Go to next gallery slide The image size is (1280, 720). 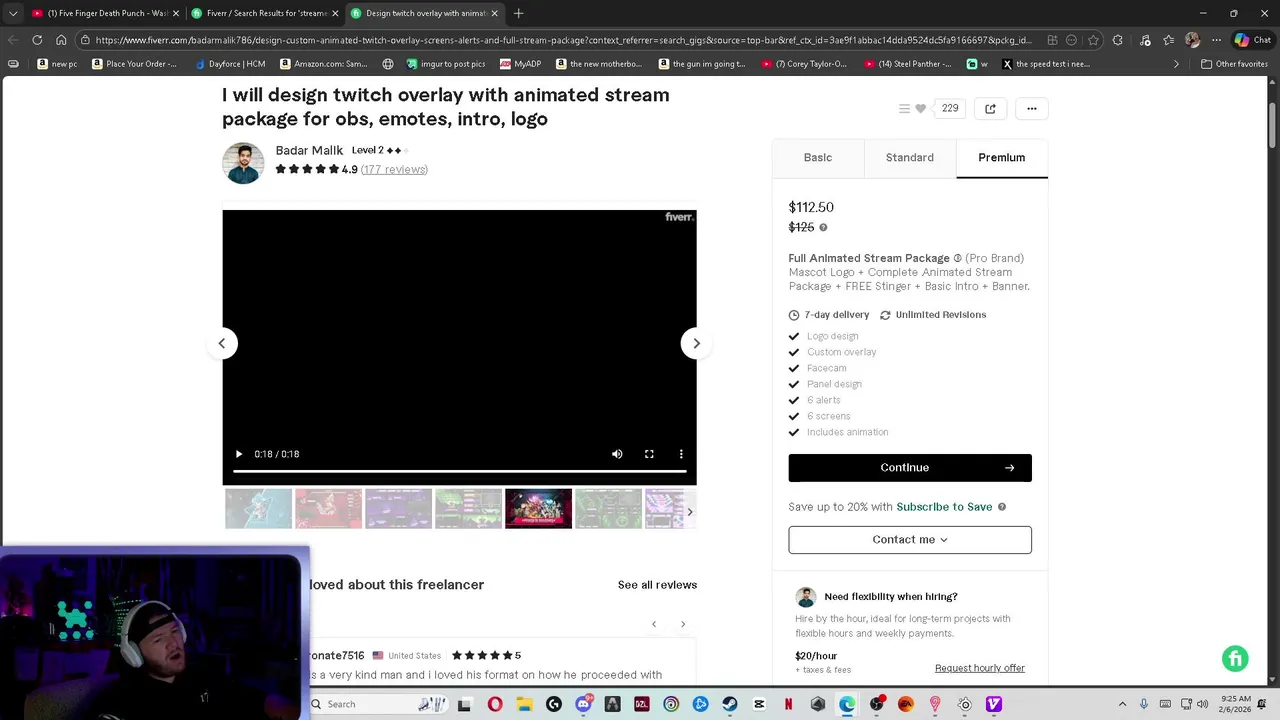click(x=697, y=343)
